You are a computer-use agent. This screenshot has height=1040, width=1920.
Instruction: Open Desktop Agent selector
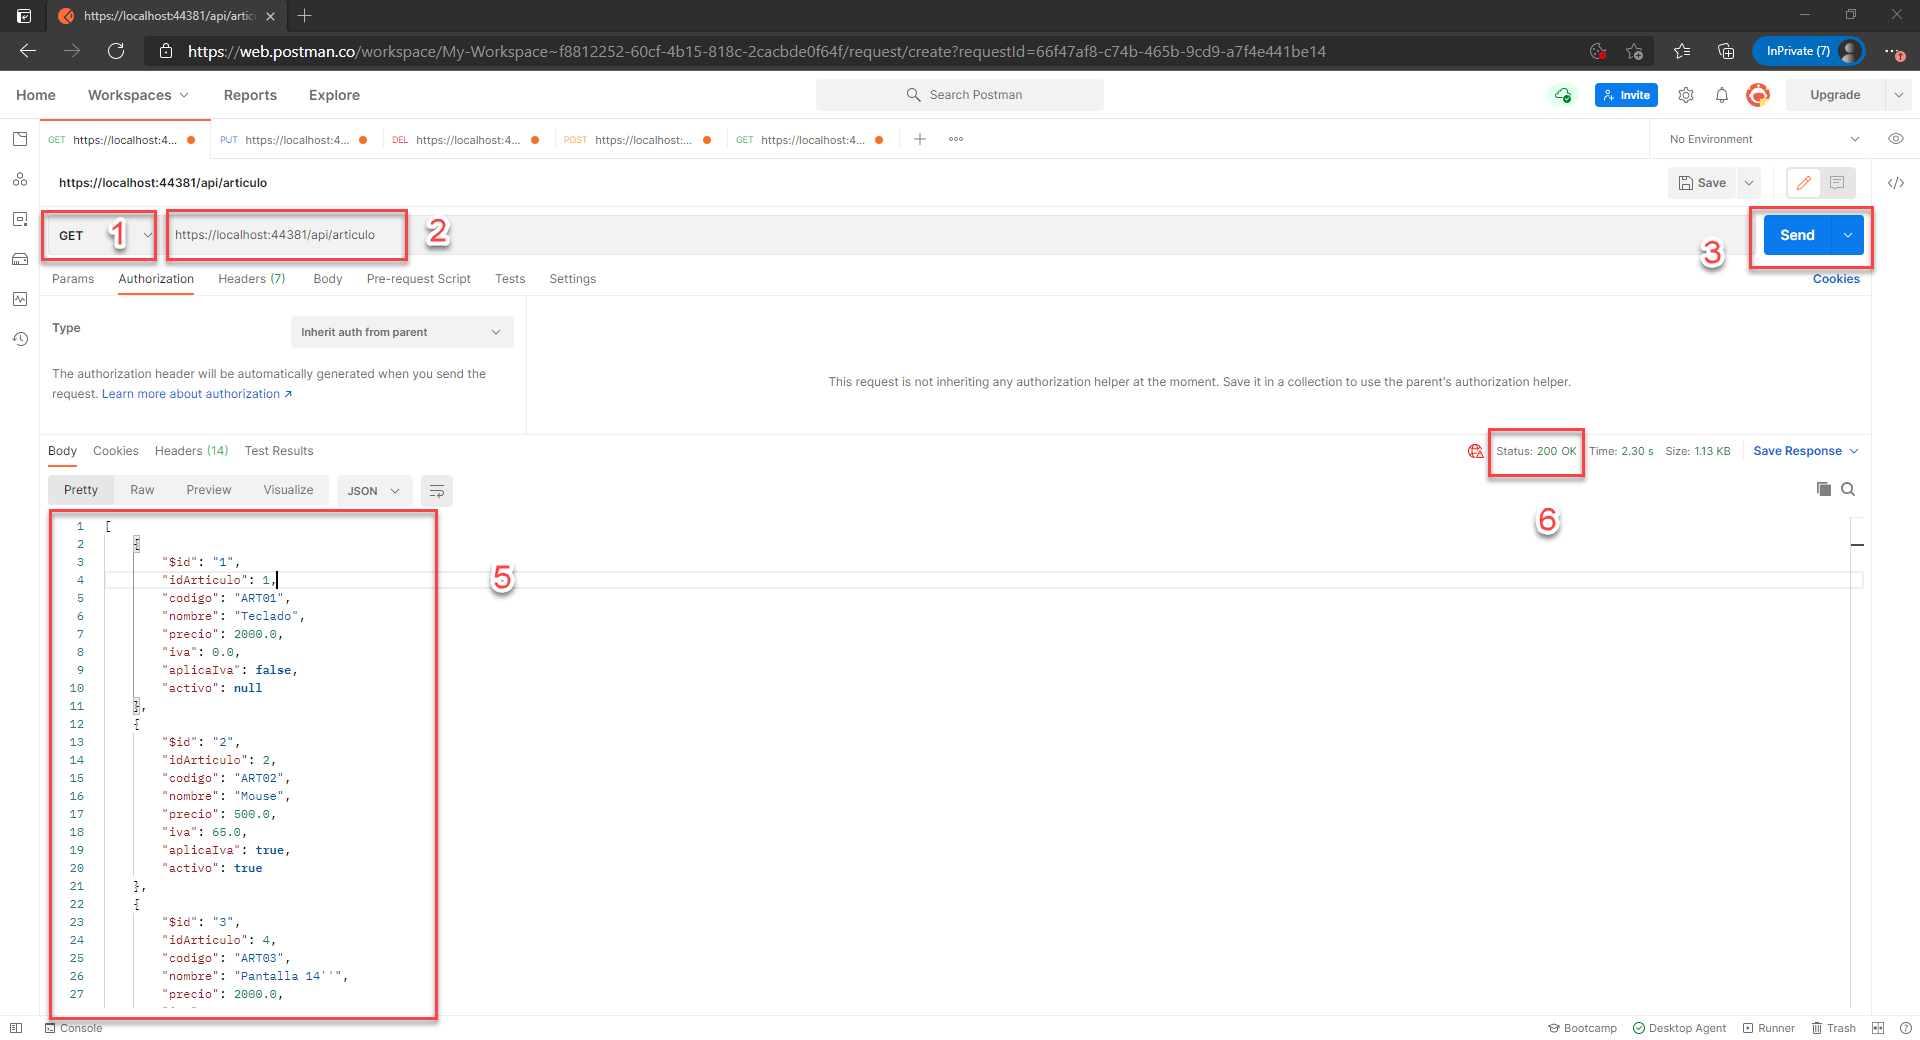tap(1679, 1028)
